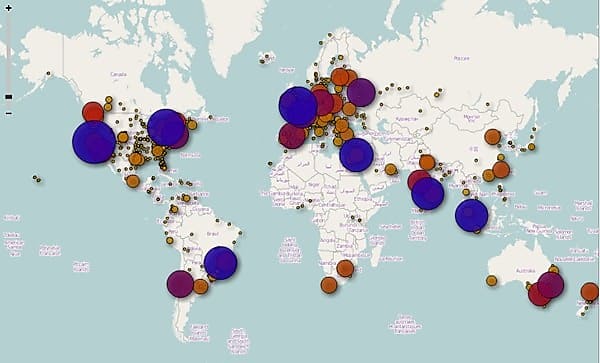
Task: Zoom out with the minus button
Action: (x=9, y=114)
